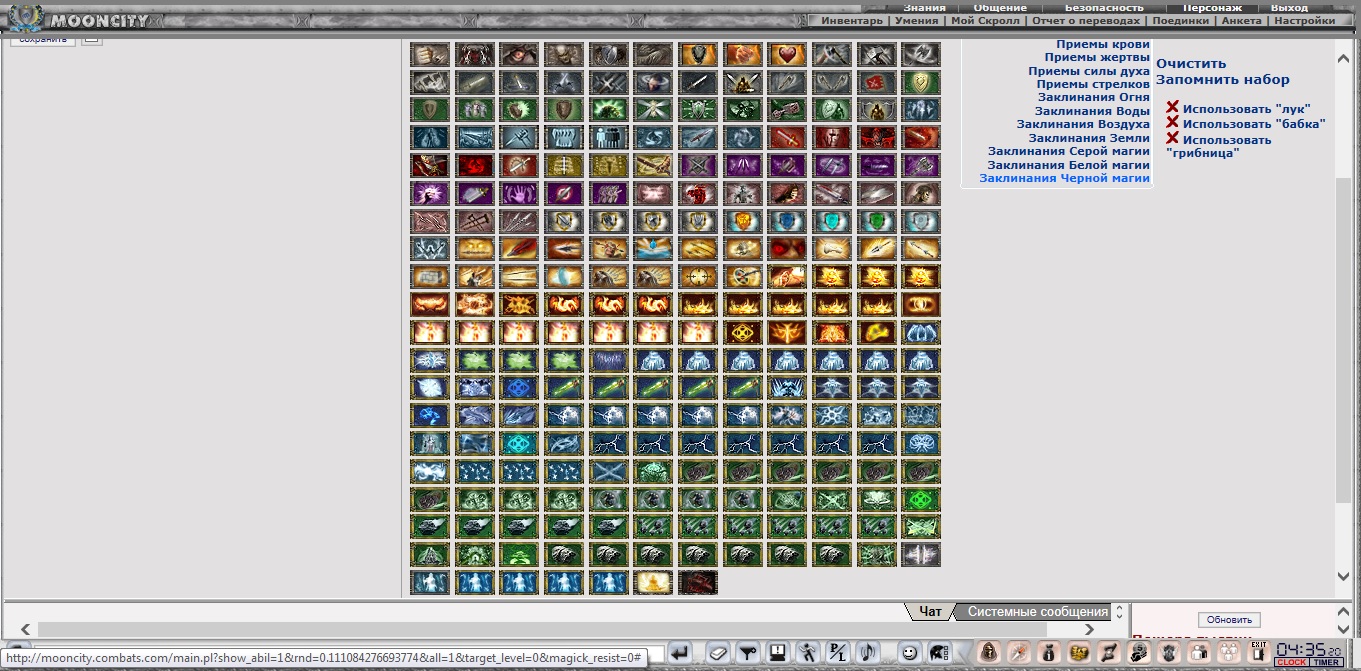Open the Знания menu
The width and height of the screenshot is (1361, 671).
[x=924, y=8]
